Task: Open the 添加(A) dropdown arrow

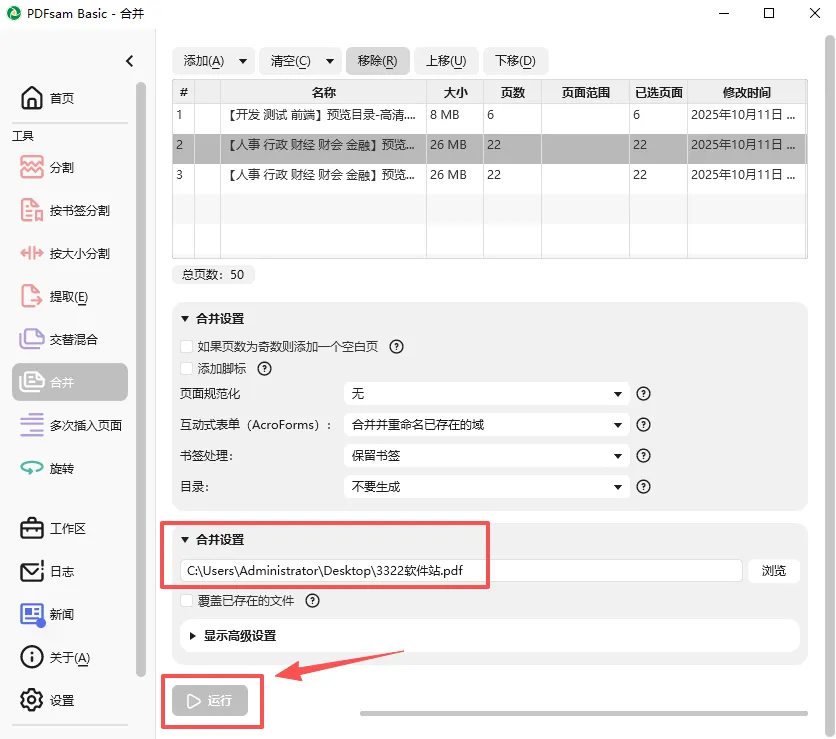Action: click(x=243, y=61)
